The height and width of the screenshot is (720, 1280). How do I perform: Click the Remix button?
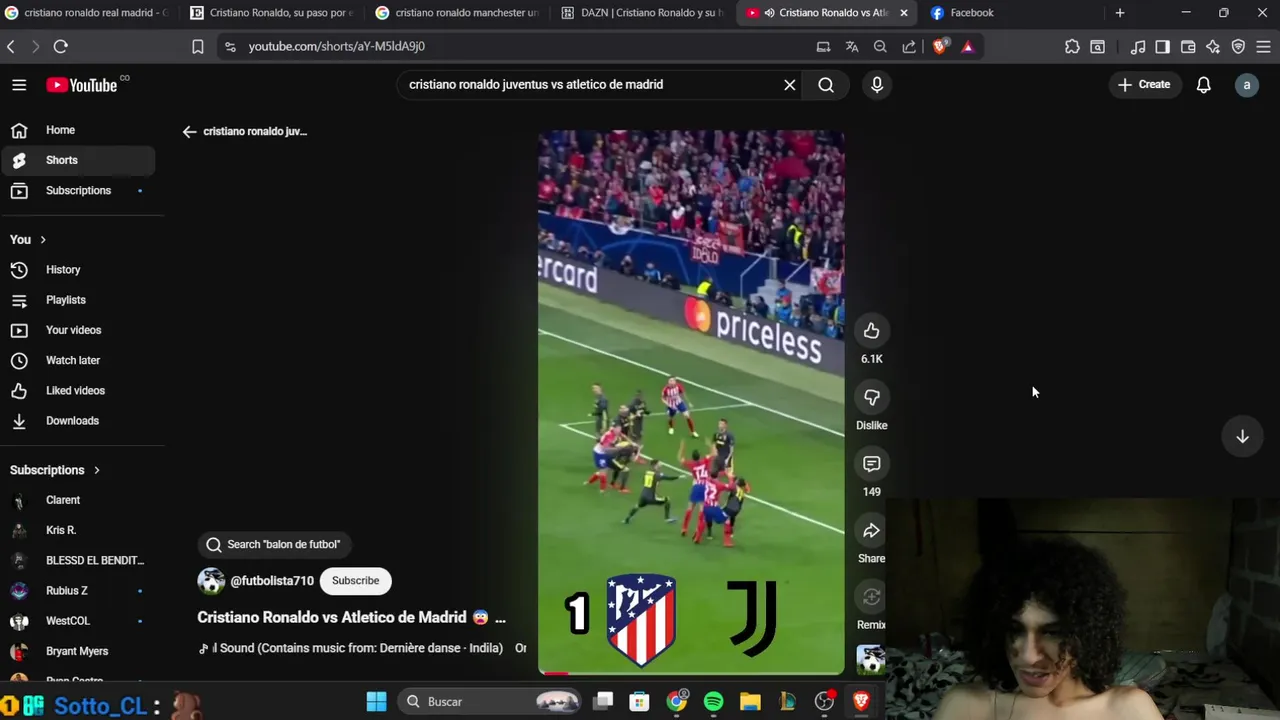pyautogui.click(x=872, y=597)
